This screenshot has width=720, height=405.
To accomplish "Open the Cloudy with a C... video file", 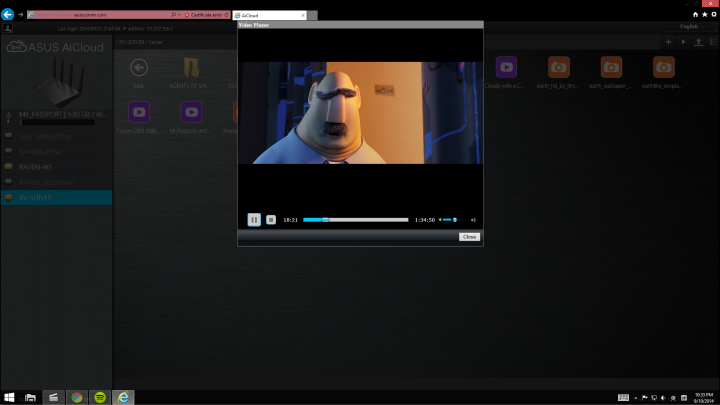I will click(x=506, y=67).
